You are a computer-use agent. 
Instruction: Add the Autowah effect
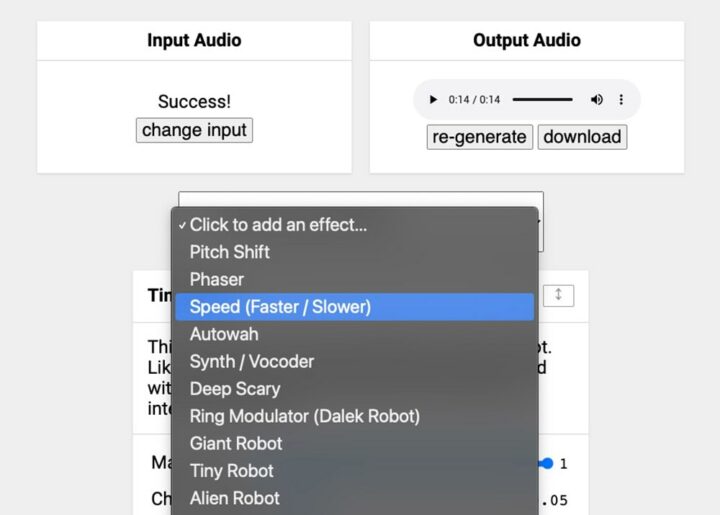(x=224, y=334)
